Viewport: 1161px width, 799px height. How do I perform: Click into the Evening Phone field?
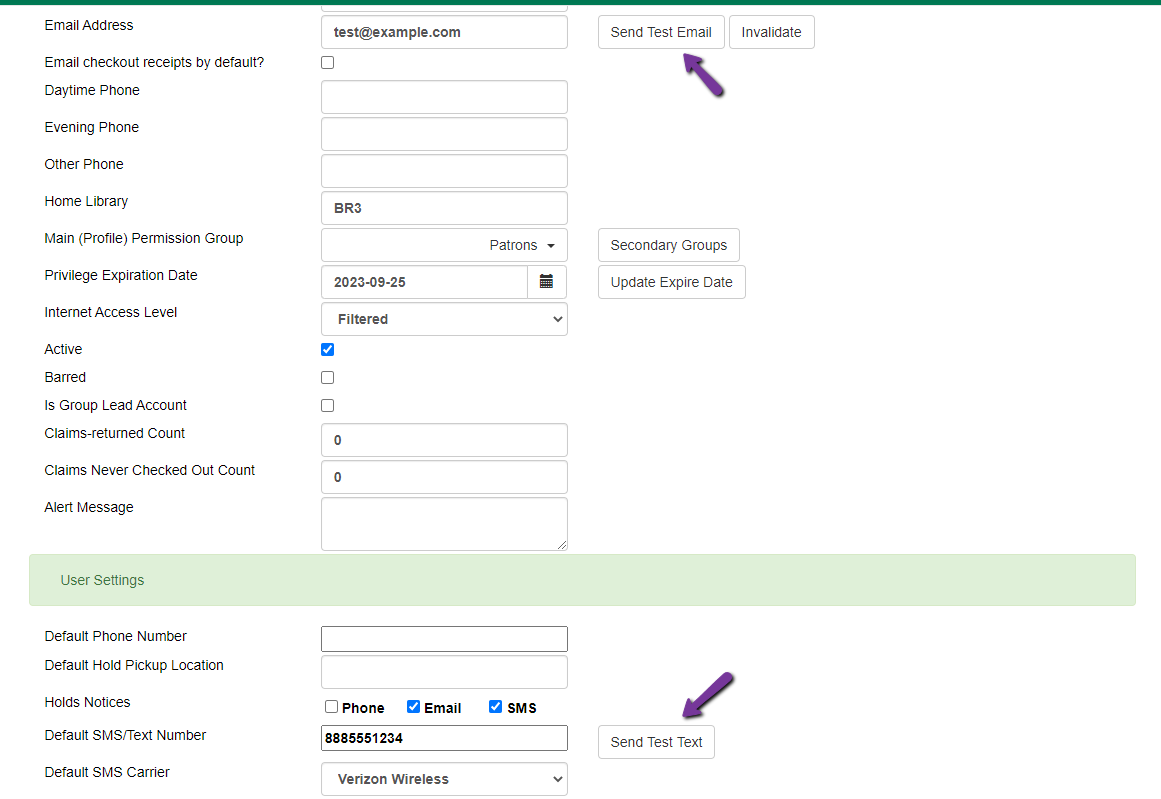[x=444, y=134]
